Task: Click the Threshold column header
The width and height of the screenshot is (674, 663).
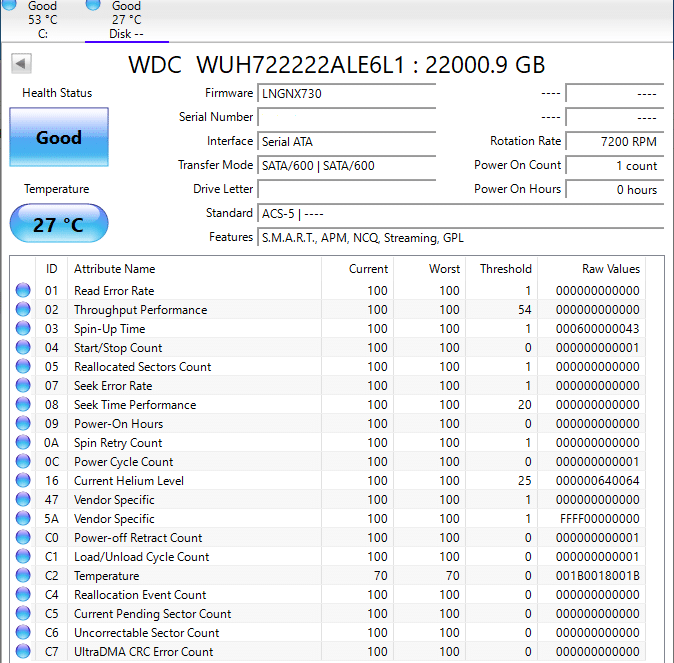Action: point(502,269)
